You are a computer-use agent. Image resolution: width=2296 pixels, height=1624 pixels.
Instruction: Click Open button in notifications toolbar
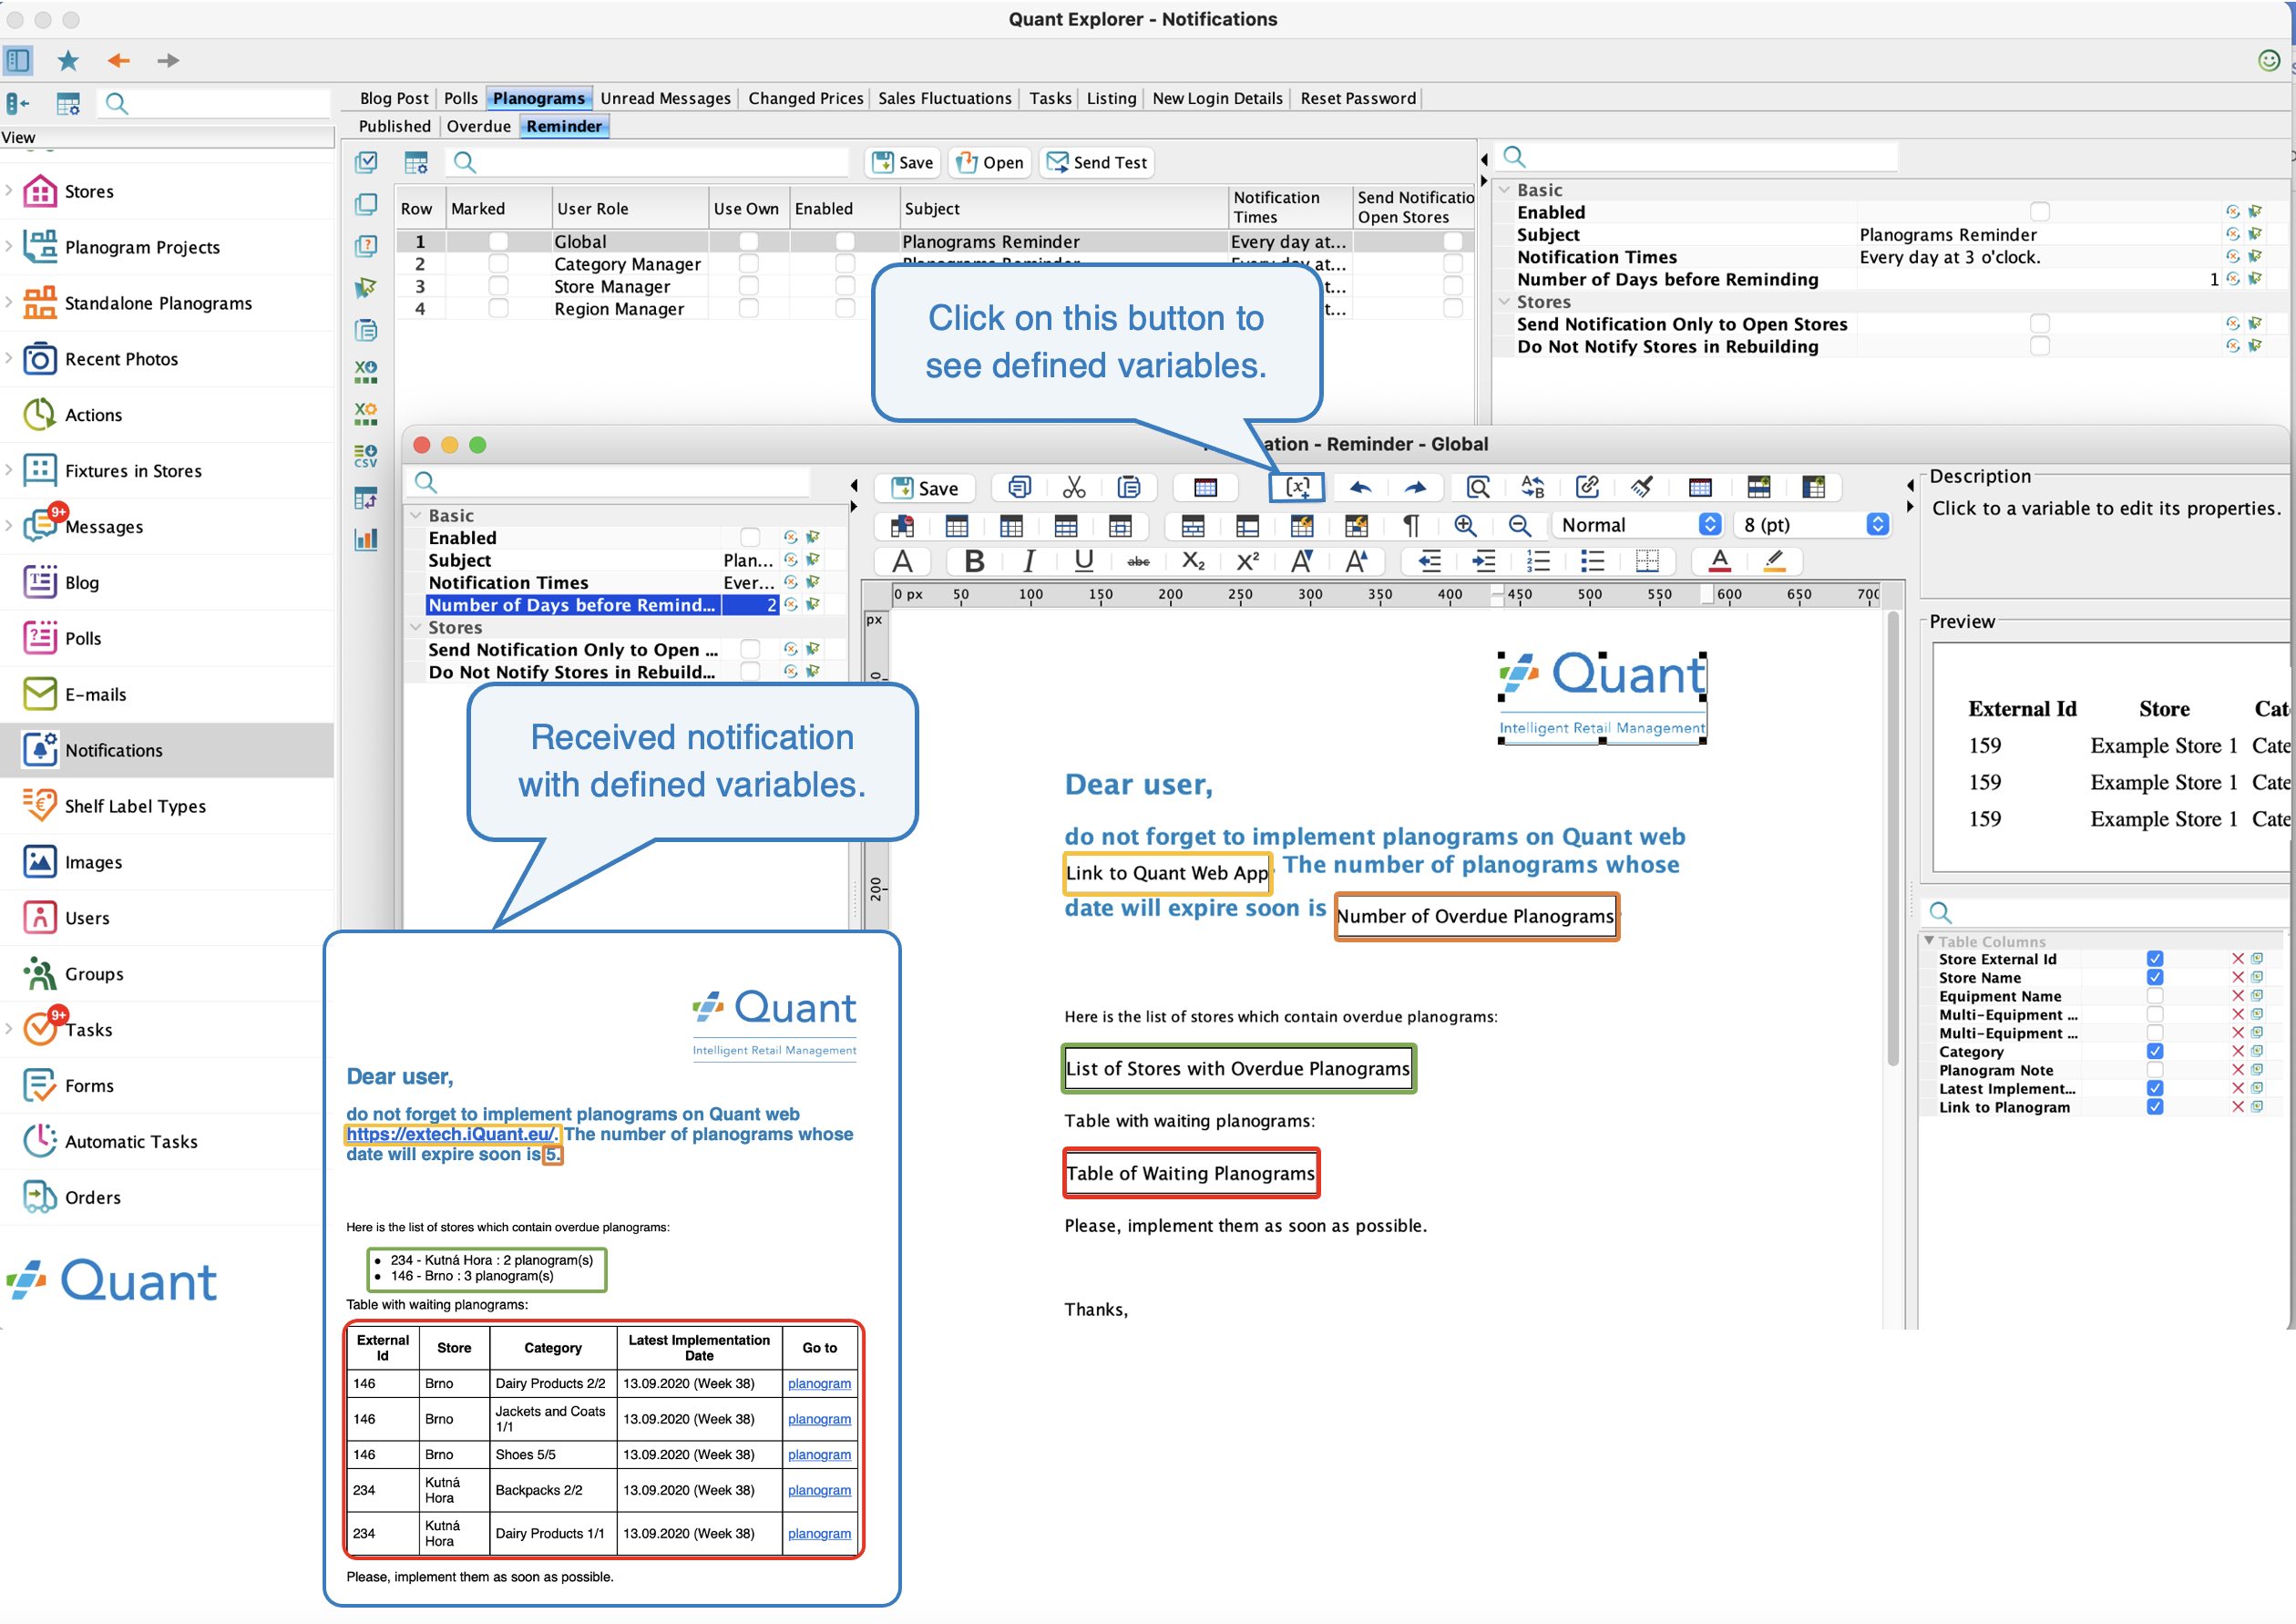(990, 162)
